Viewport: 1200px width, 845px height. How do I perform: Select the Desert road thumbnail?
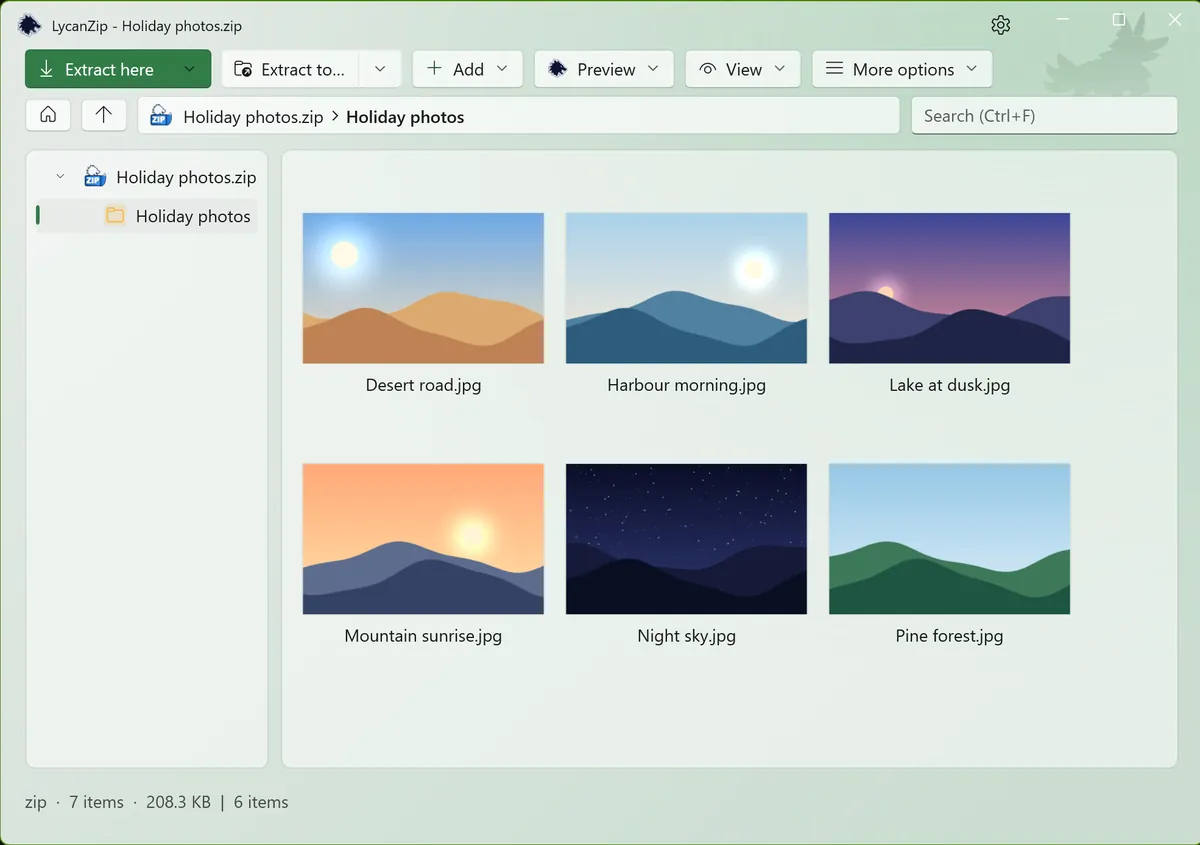pos(423,288)
